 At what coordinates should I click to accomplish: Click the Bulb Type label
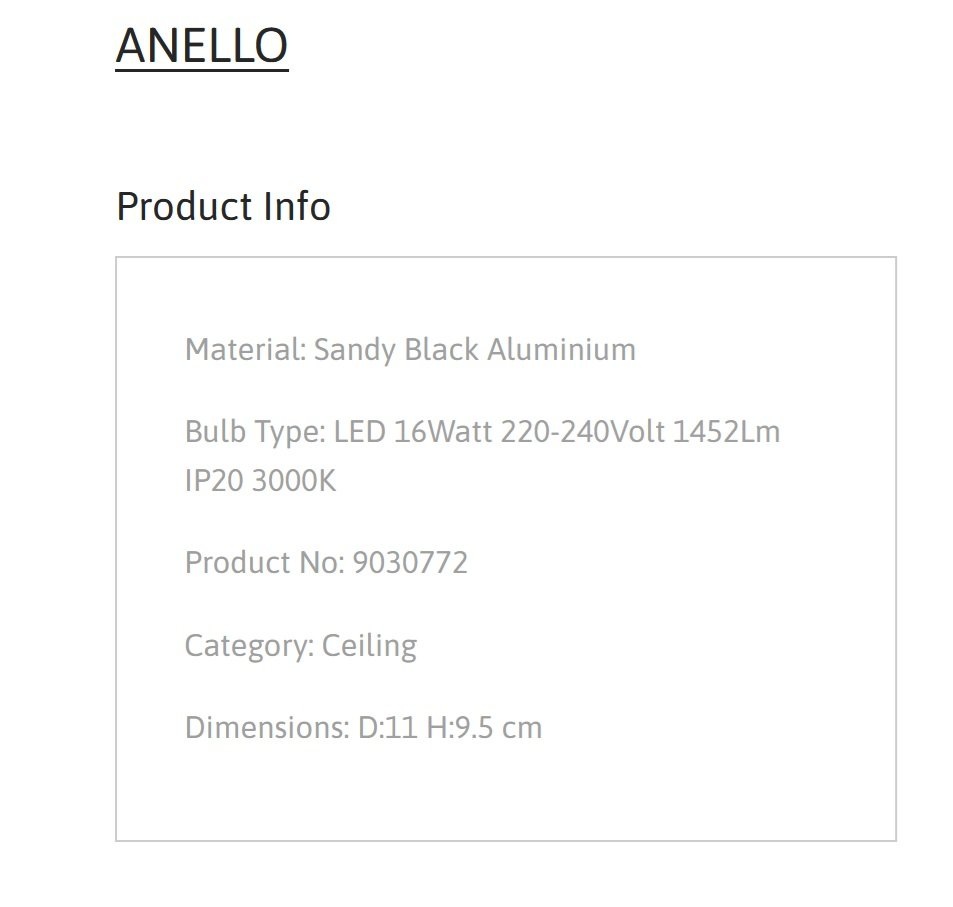[255, 432]
